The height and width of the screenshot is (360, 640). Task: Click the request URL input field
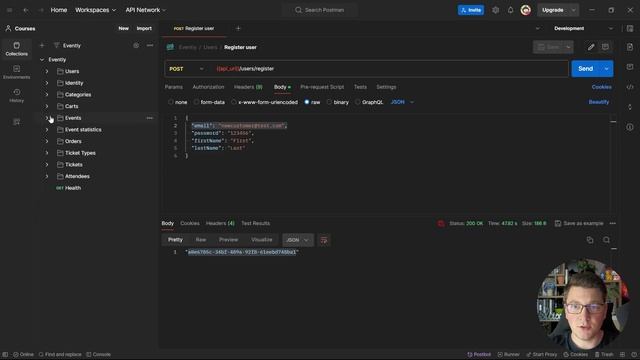coord(390,69)
